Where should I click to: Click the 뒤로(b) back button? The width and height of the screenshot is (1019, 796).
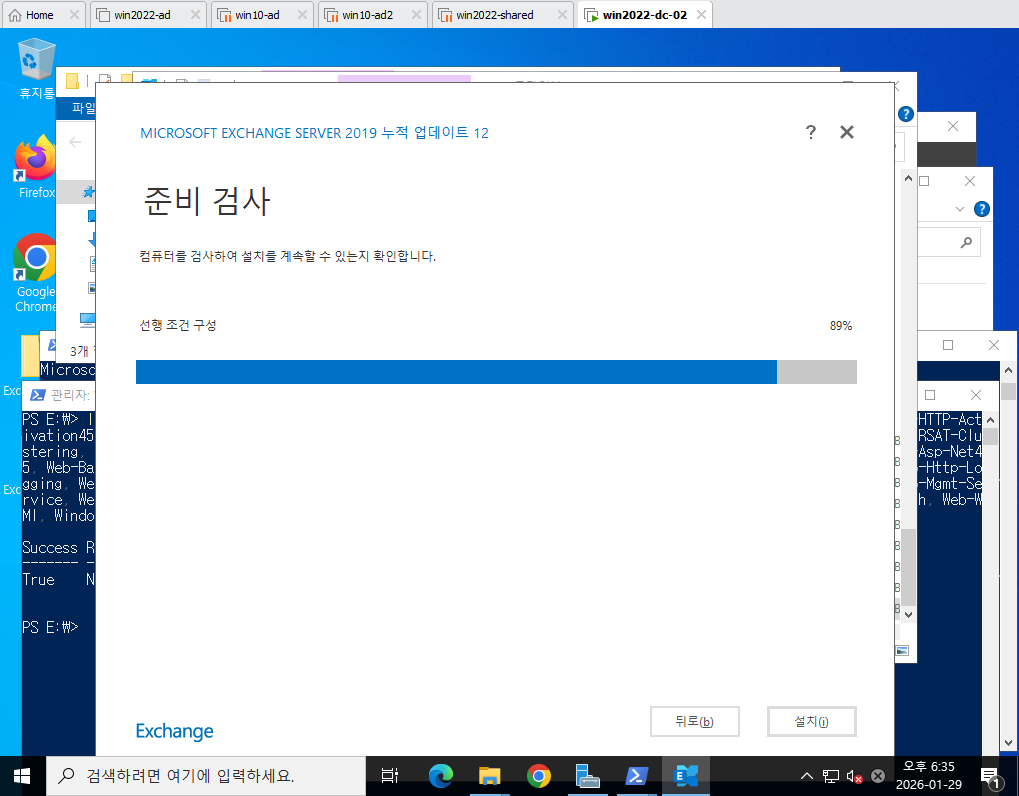pyautogui.click(x=695, y=721)
